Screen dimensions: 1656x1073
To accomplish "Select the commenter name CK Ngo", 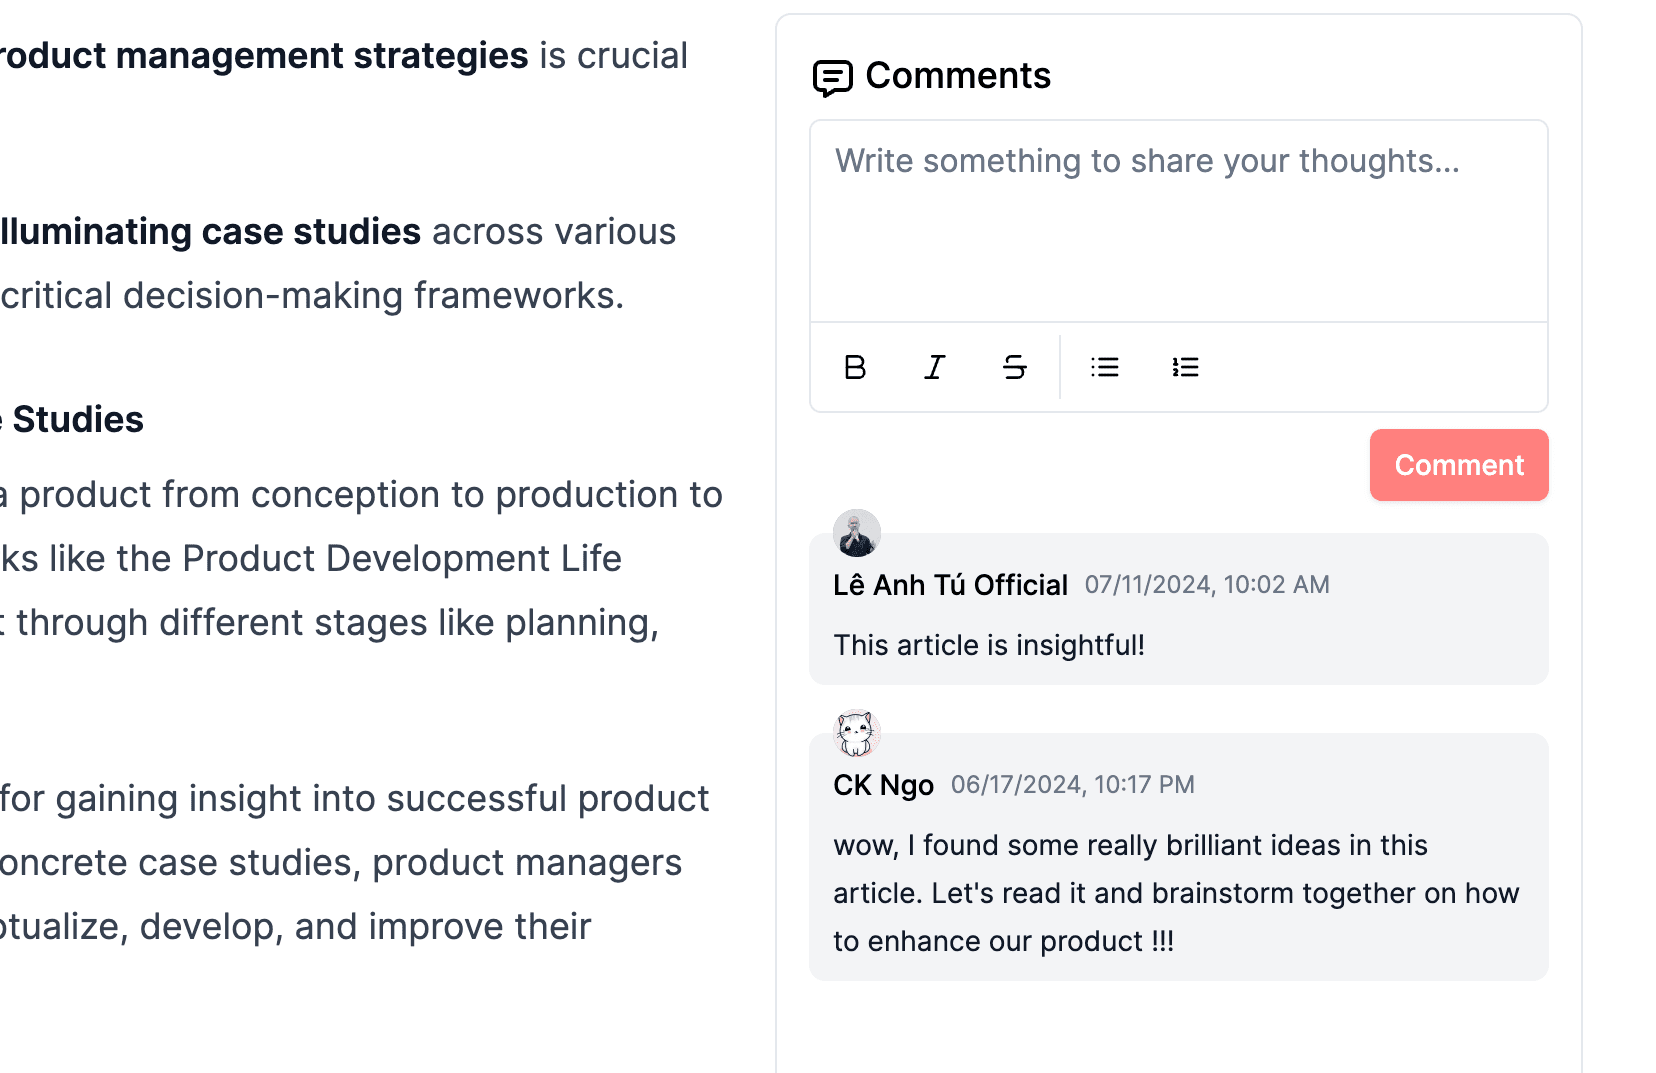I will pos(883,784).
